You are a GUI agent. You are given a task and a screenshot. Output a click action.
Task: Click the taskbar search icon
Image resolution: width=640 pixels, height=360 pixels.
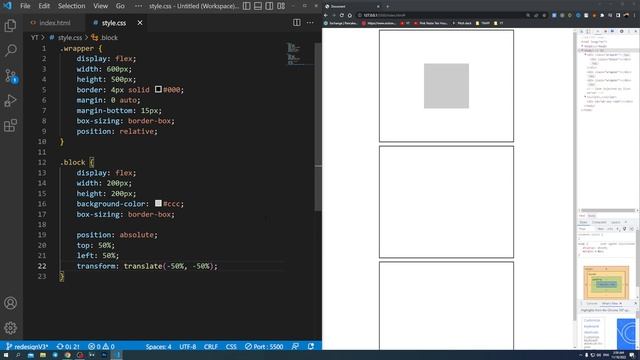tap(18, 355)
